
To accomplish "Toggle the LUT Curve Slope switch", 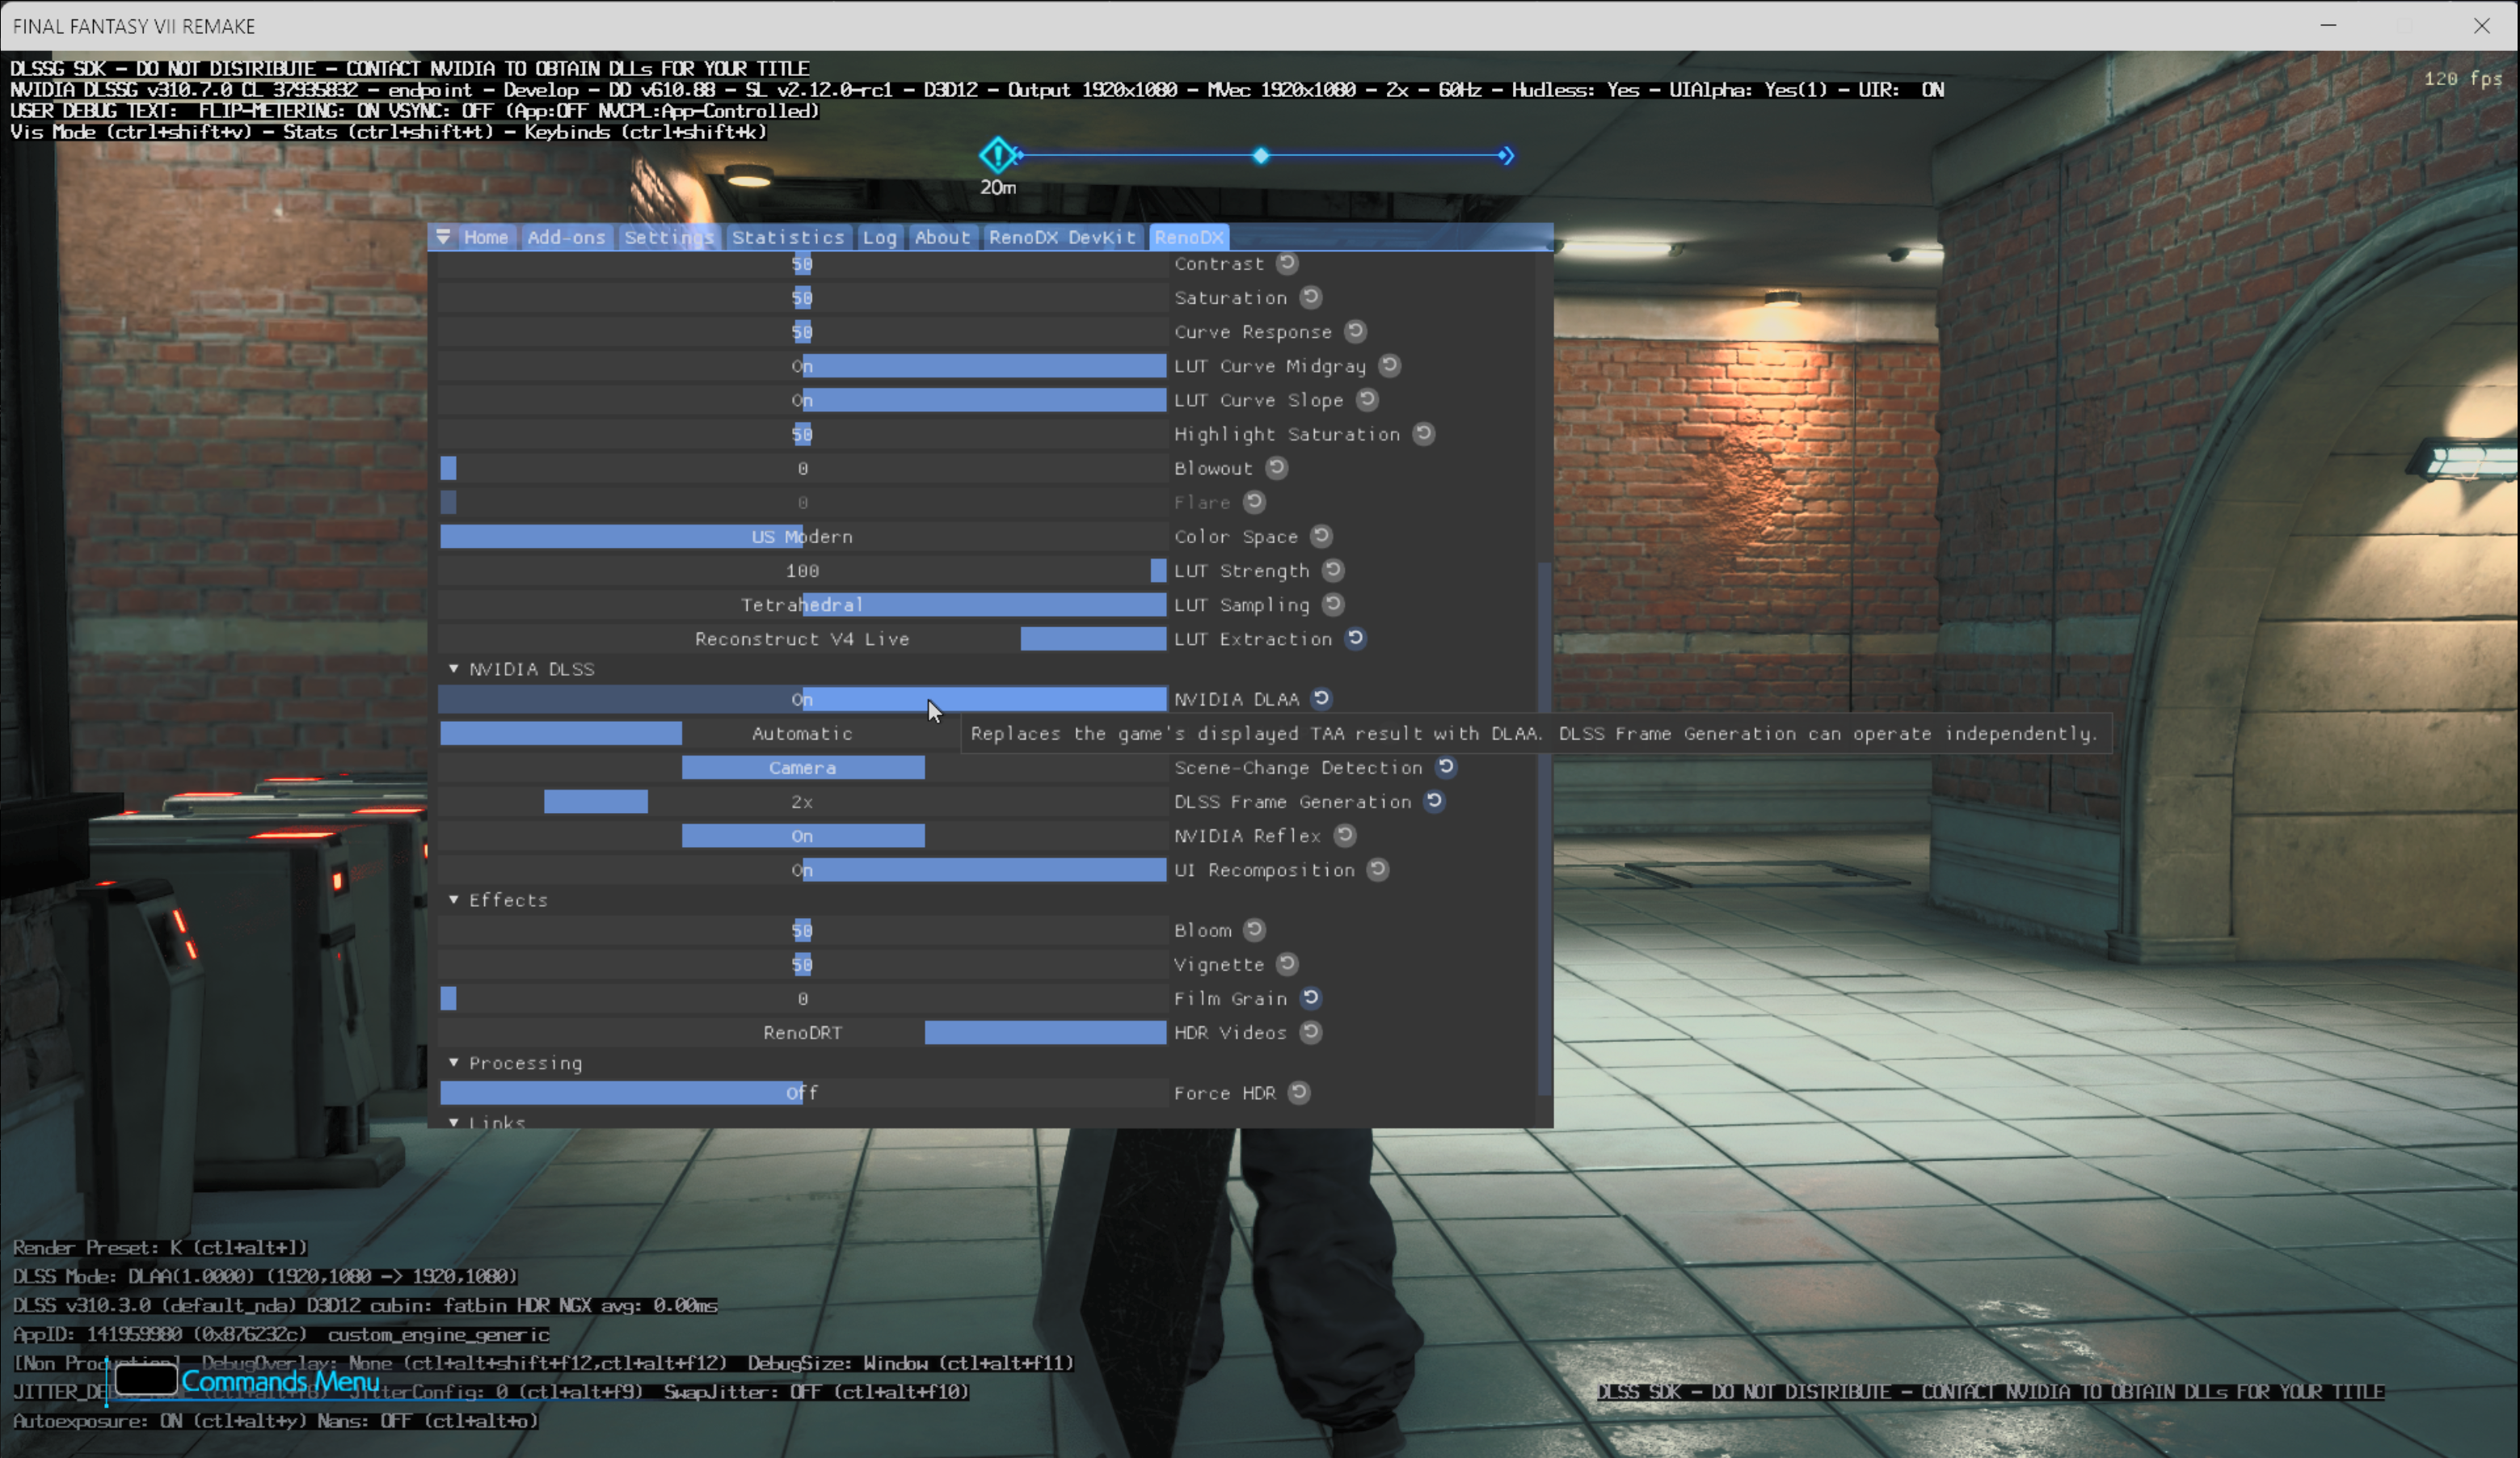I will 803,400.
